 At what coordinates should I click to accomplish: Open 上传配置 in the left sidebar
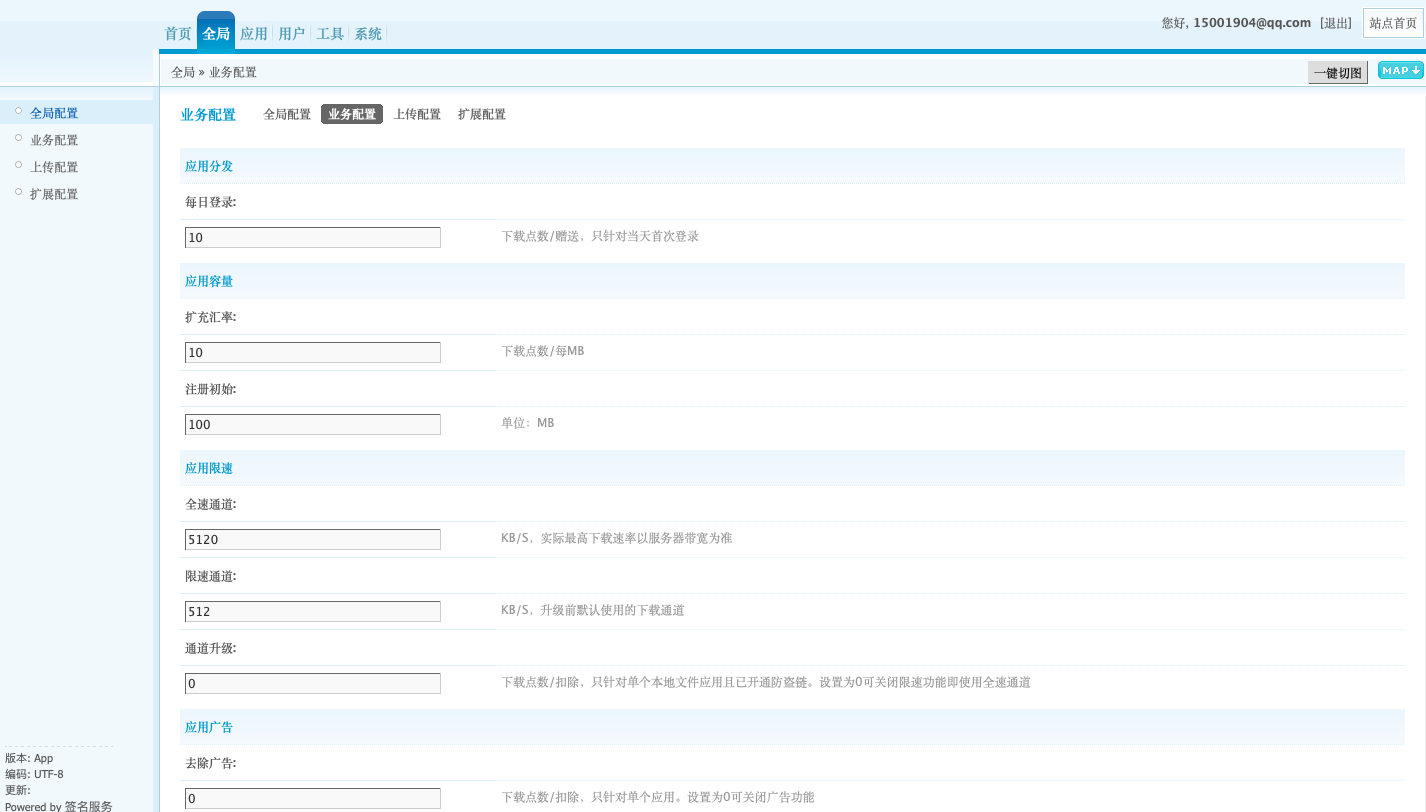pos(54,167)
